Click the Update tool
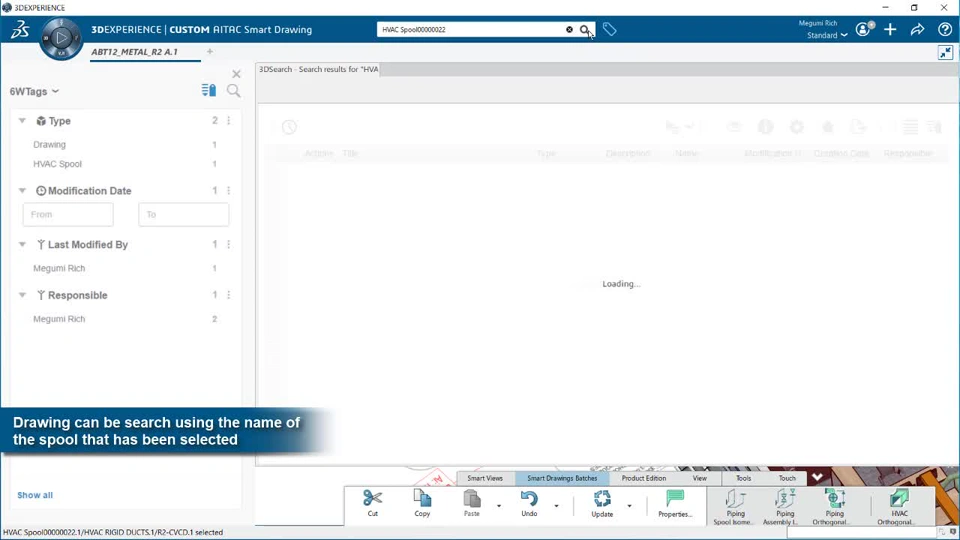The height and width of the screenshot is (540, 960). tap(602, 504)
